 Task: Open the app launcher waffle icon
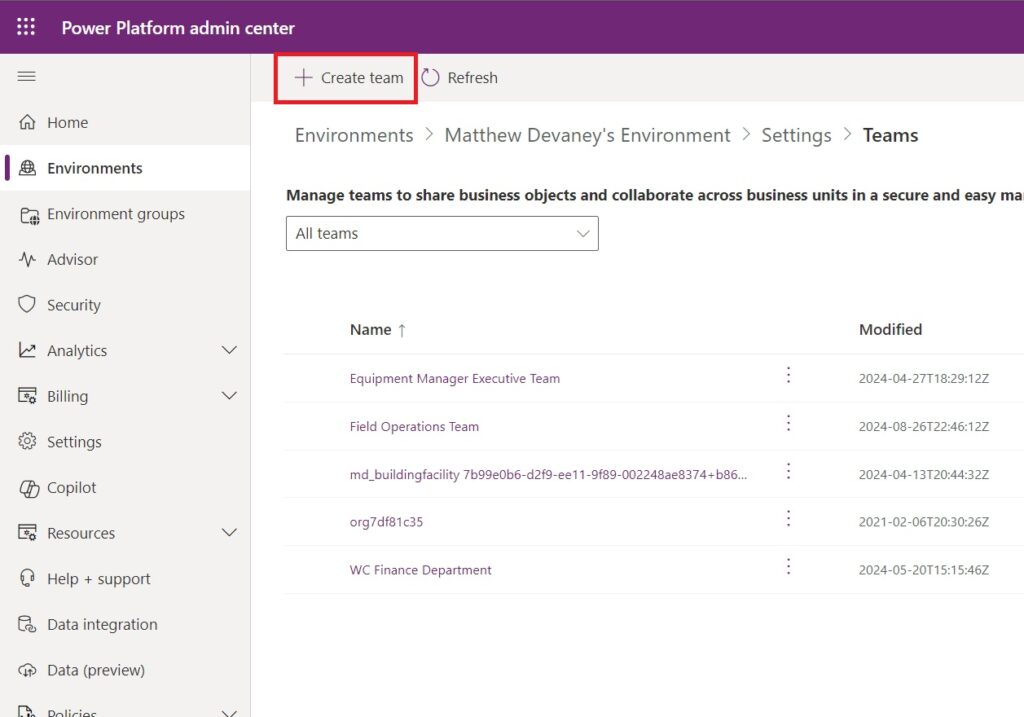tap(26, 27)
